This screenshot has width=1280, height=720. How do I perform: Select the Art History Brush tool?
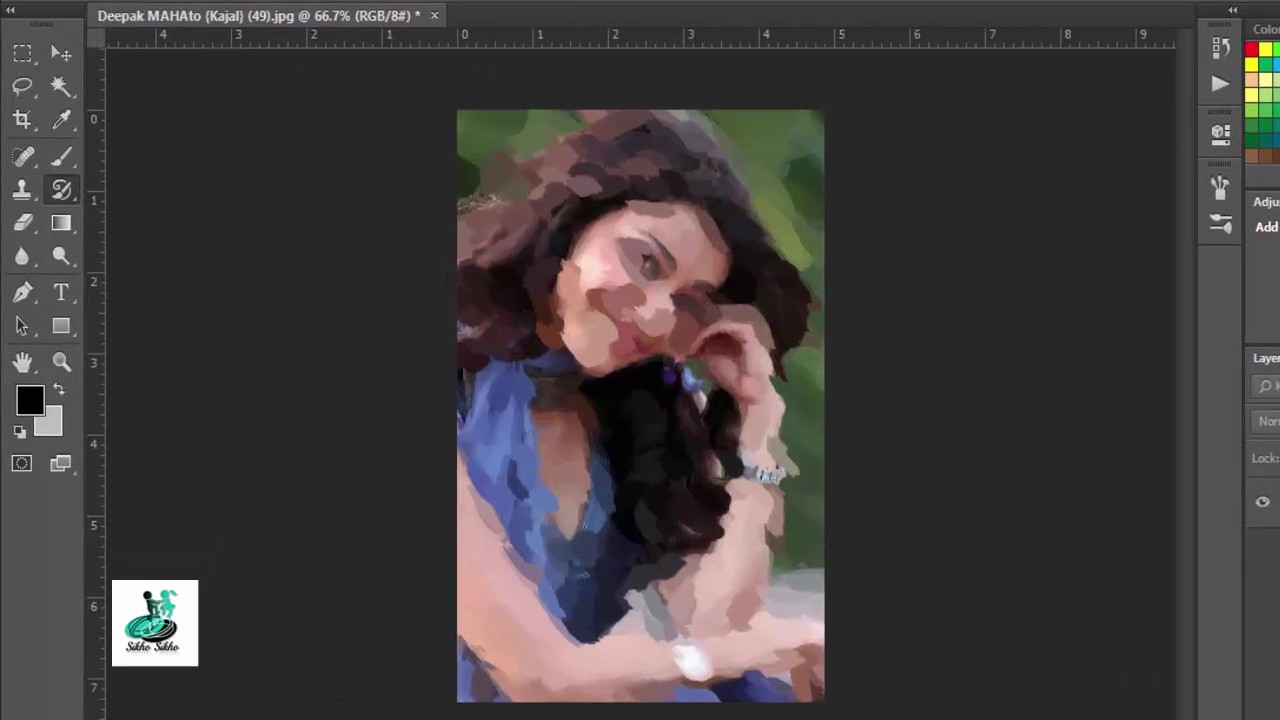click(61, 190)
